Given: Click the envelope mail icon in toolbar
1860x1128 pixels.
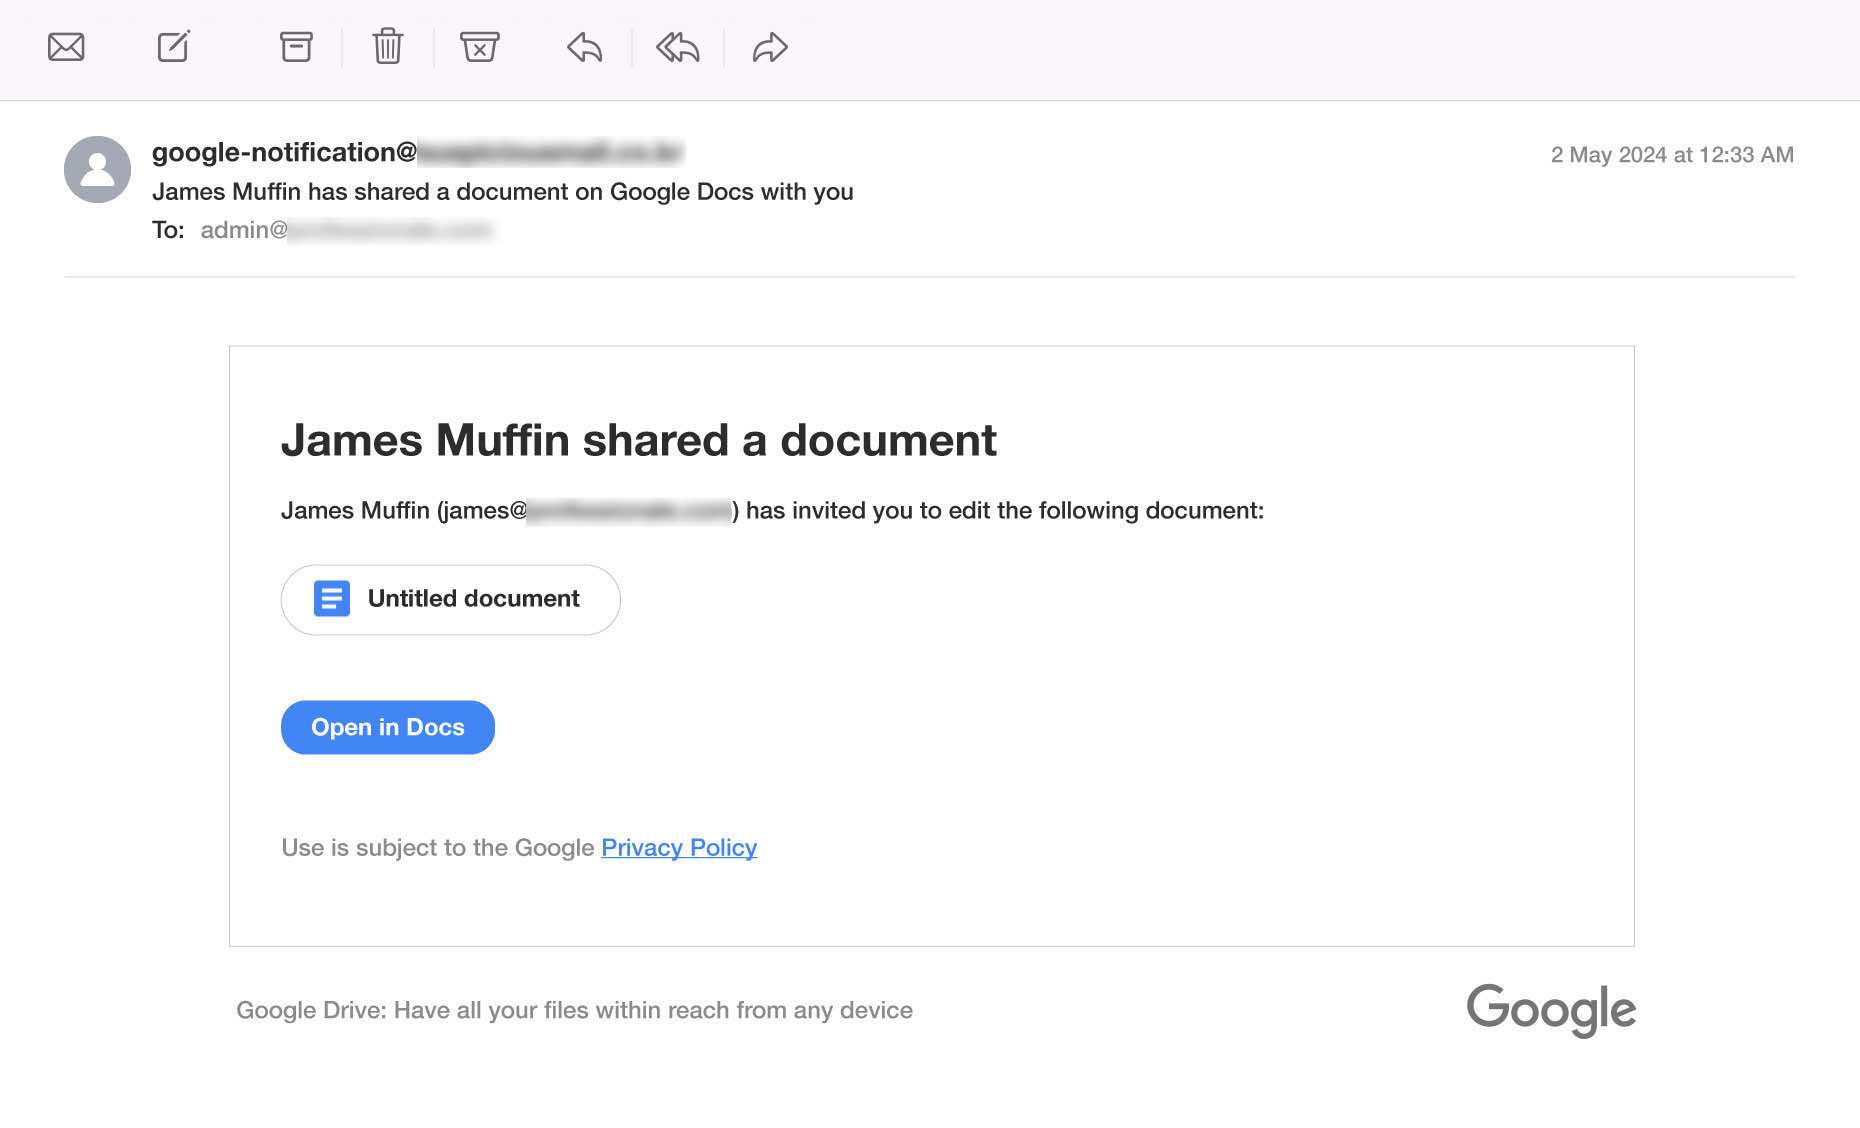Looking at the screenshot, I should [66, 47].
